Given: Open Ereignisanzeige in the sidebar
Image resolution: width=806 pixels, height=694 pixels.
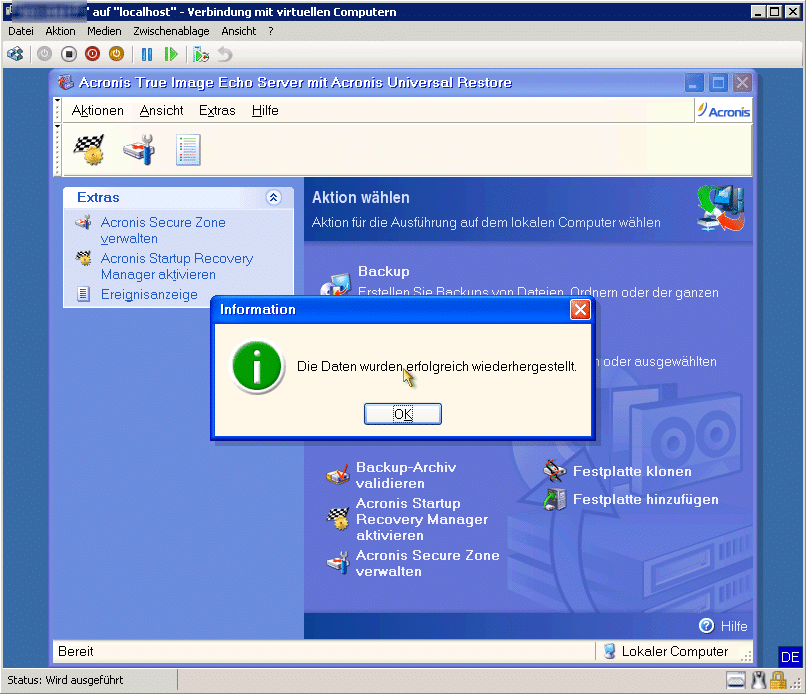Looking at the screenshot, I should pyautogui.click(x=149, y=295).
